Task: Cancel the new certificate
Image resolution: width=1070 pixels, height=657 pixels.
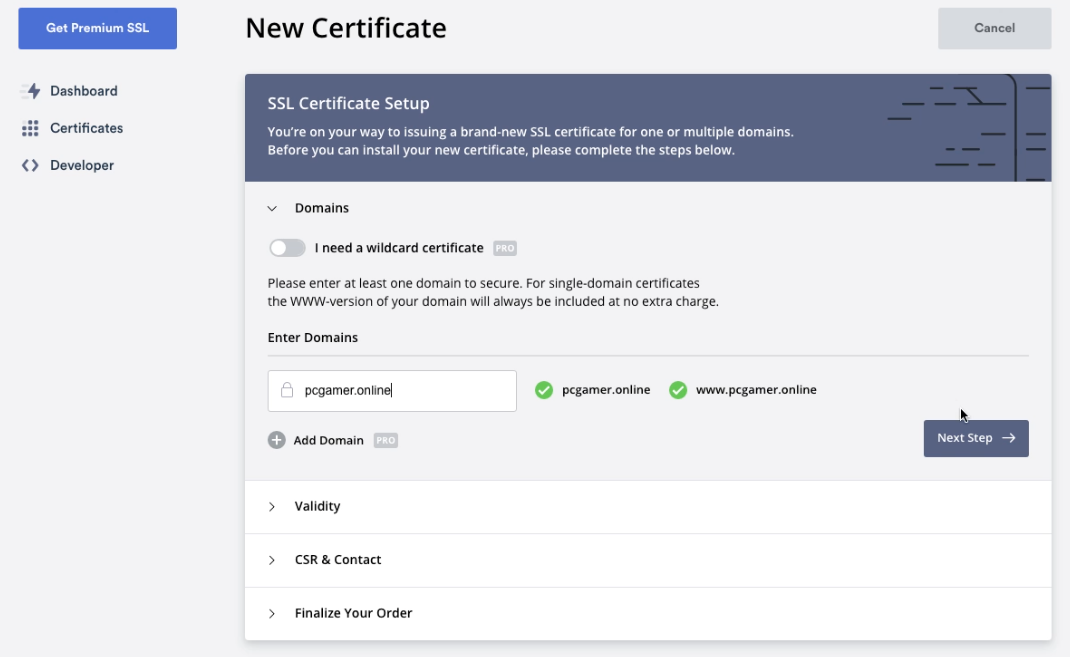Action: pyautogui.click(x=994, y=28)
